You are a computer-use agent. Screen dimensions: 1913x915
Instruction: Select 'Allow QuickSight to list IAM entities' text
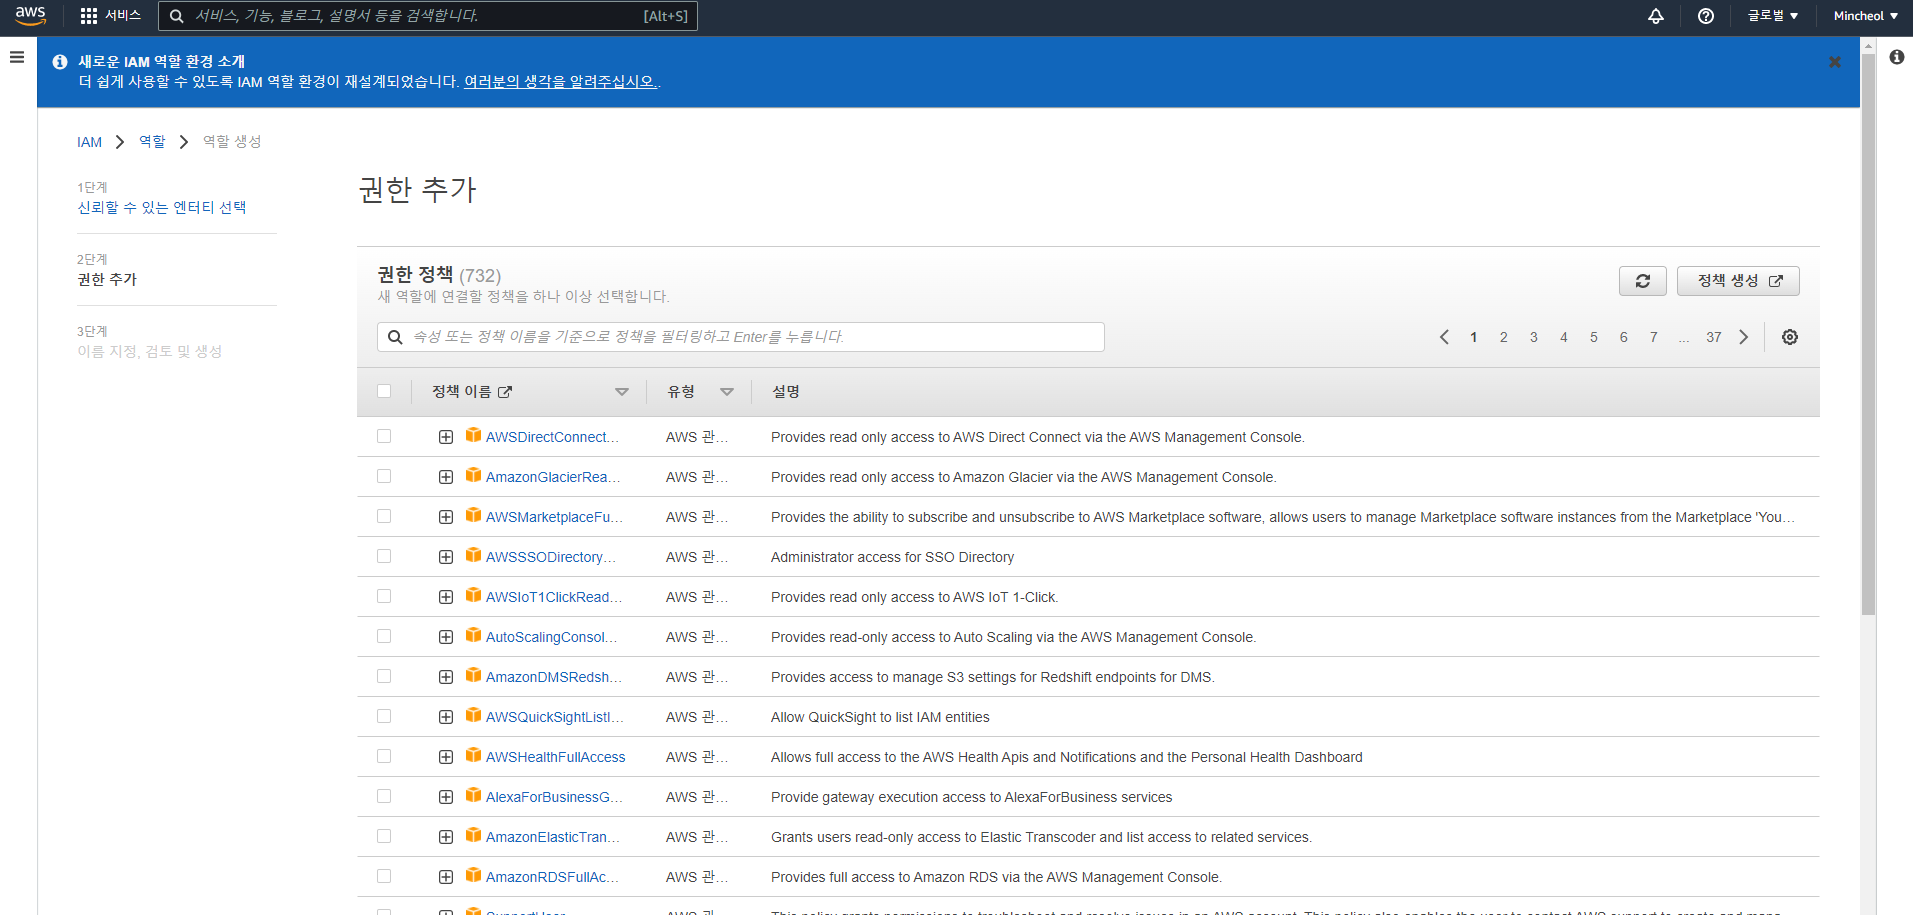pos(880,717)
